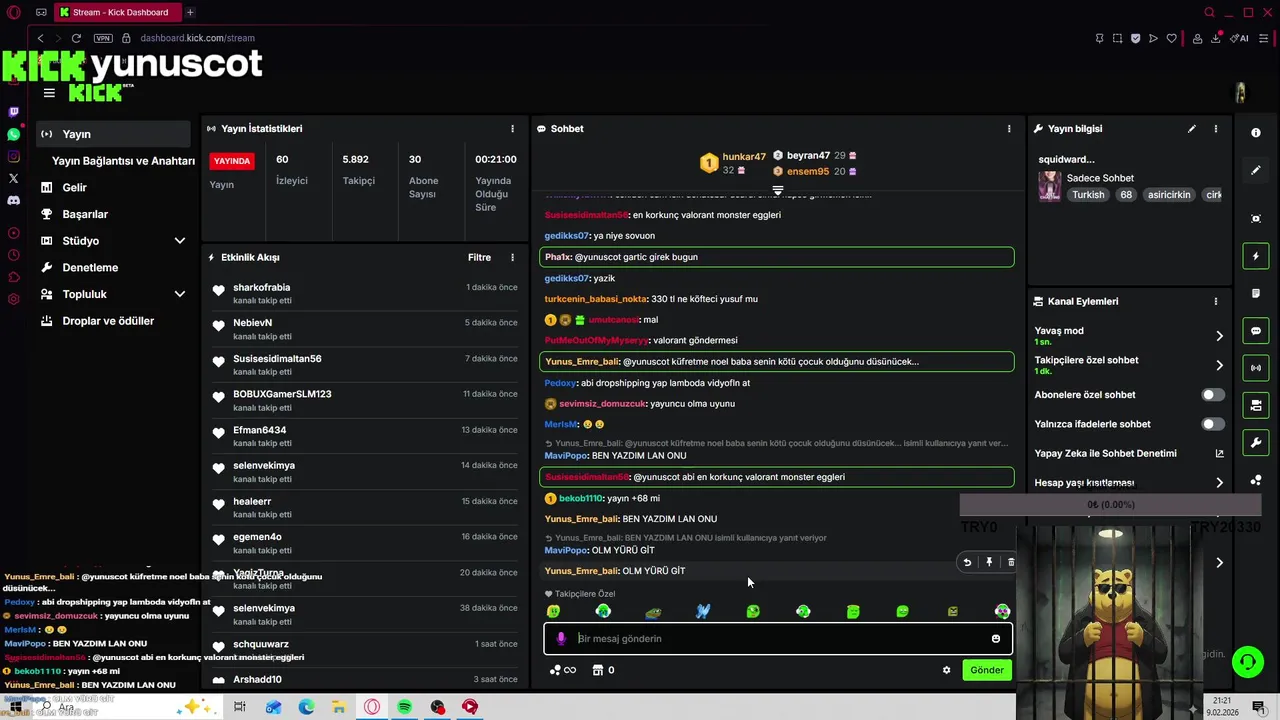The image size is (1280, 720).
Task: Expand the Topluluk sidebar section
Action: pos(180,294)
